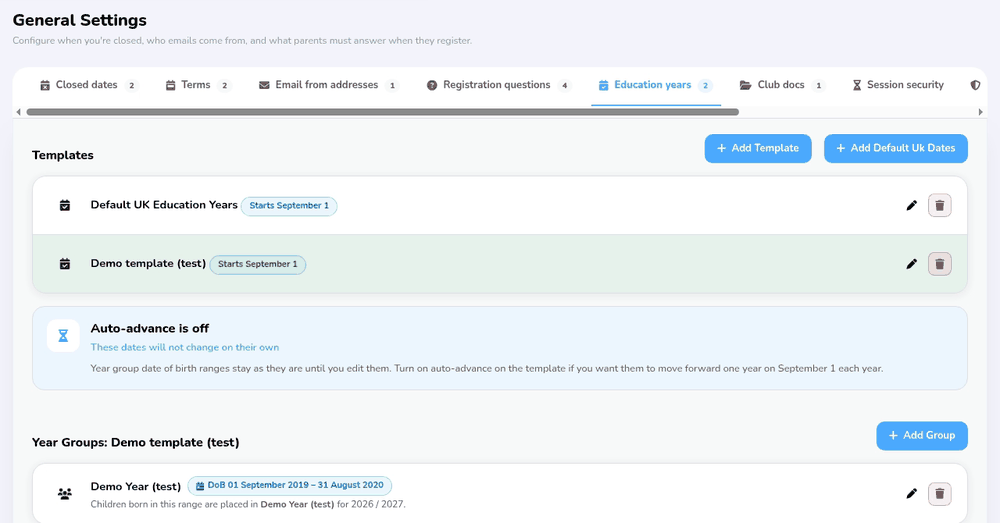The height and width of the screenshot is (523, 1000).
Task: Click calendar icon beside Default UK Education Years
Action: (x=64, y=205)
